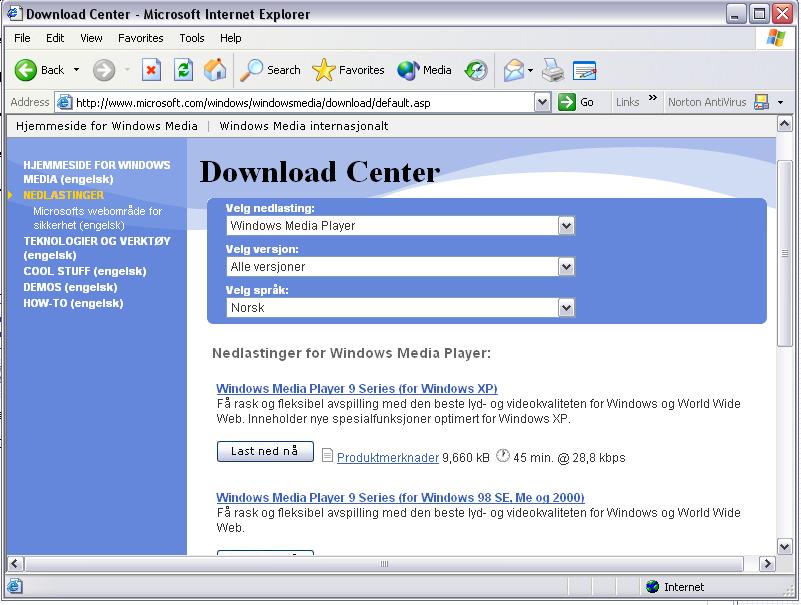Click Hjemmeside for Windows Media link
This screenshot has height=605, width=801.
click(x=106, y=126)
